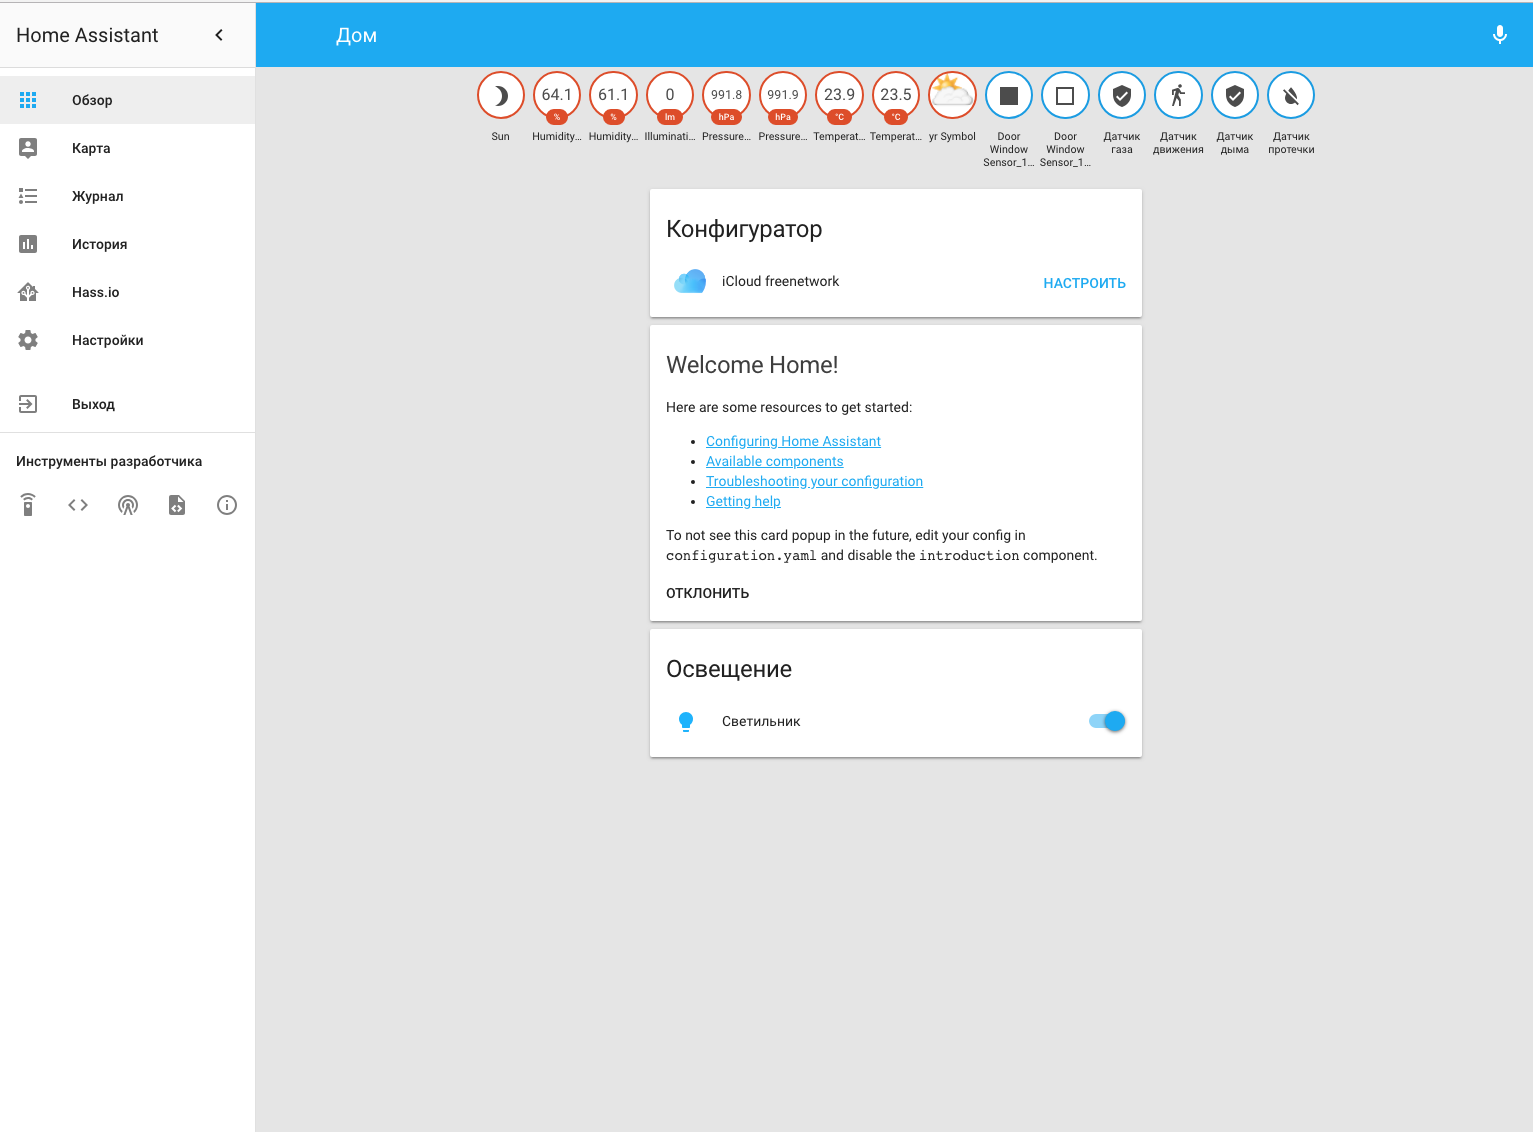Viewport: 1533px width, 1132px height.
Task: Open the Журнал logbook
Action: tap(127, 196)
